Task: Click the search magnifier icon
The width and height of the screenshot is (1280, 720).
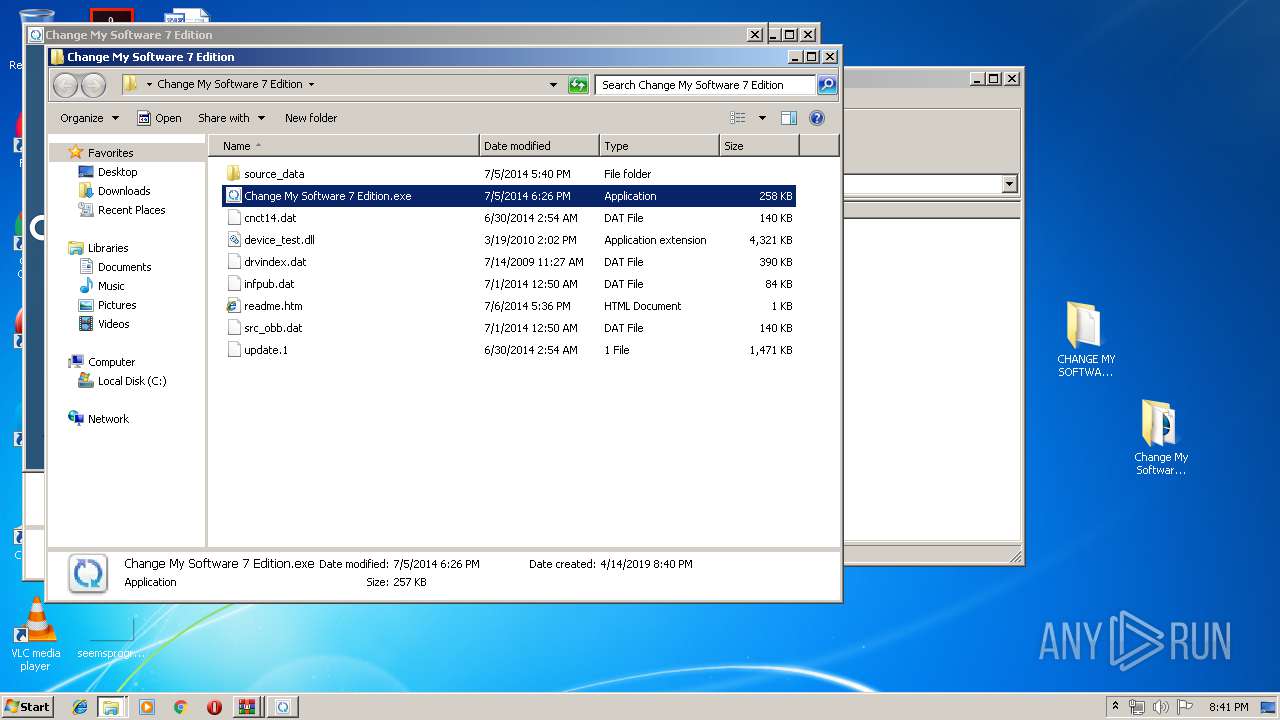Action: [827, 85]
